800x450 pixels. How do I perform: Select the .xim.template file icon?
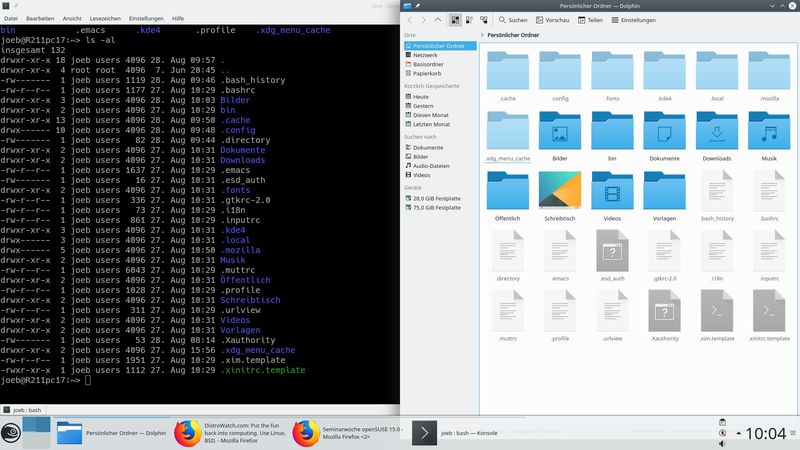(x=717, y=311)
